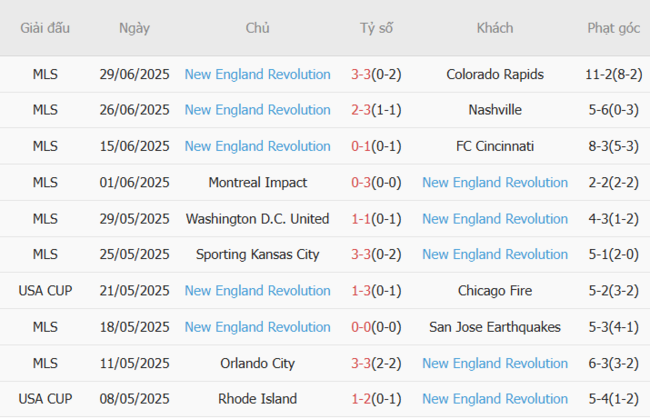The image size is (650, 419).
Task: Select the Chicago Fire team name
Action: [495, 290]
